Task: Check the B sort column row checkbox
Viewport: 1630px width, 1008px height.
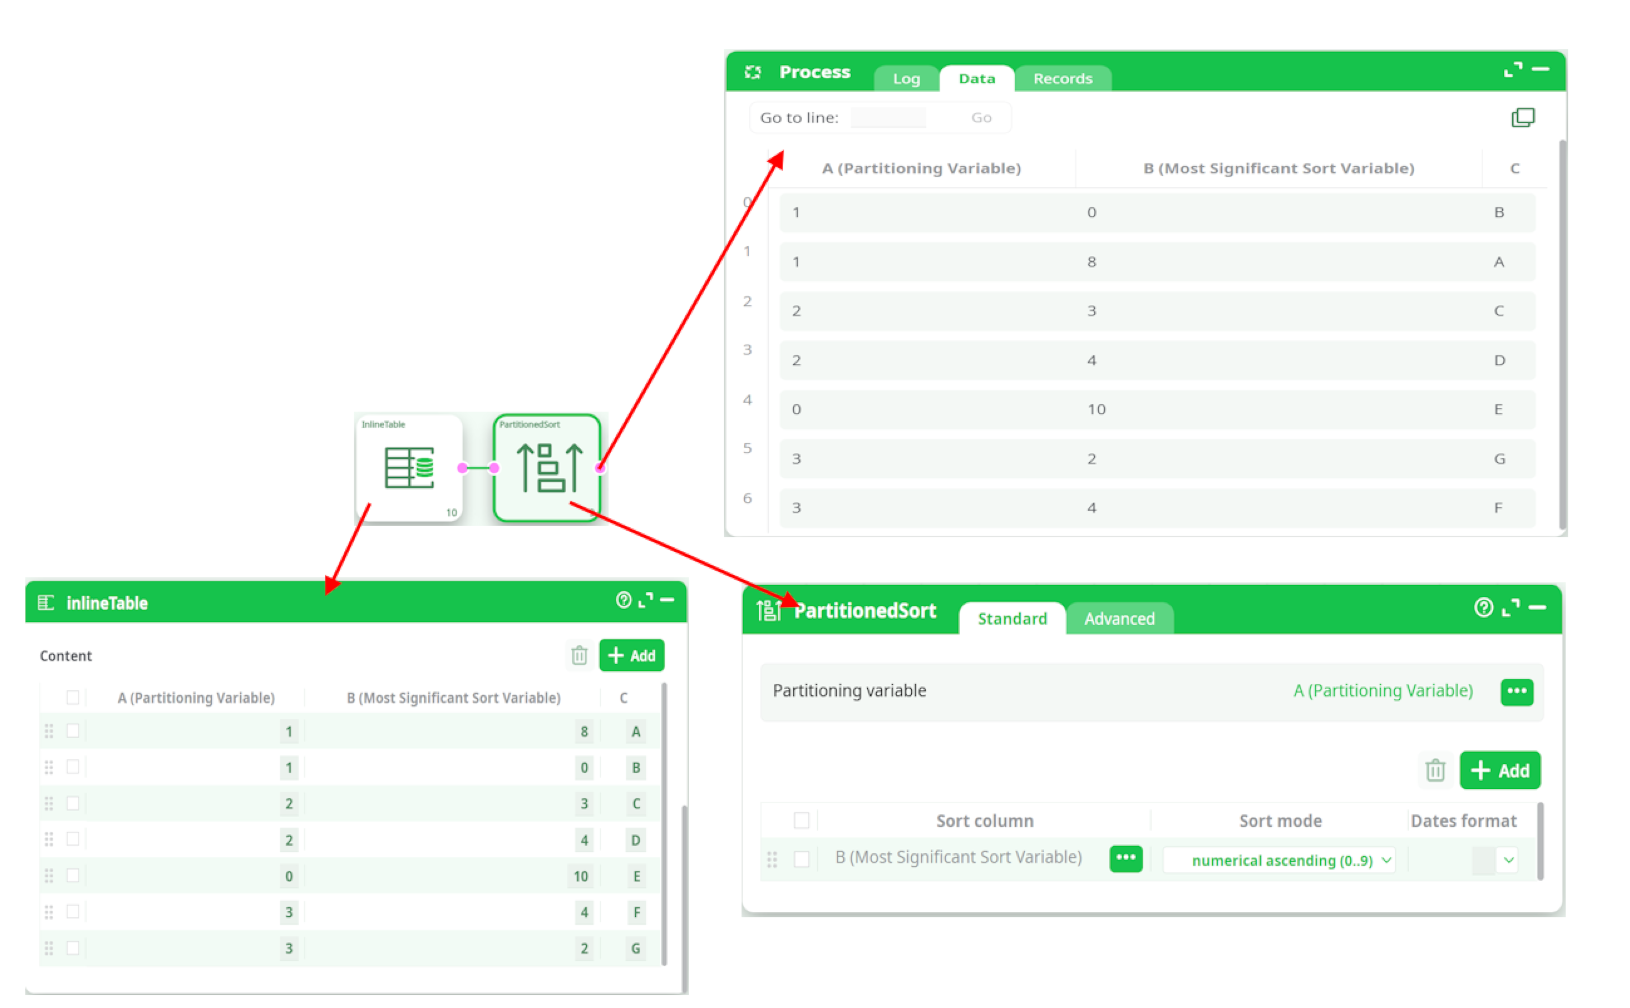Action: (801, 859)
